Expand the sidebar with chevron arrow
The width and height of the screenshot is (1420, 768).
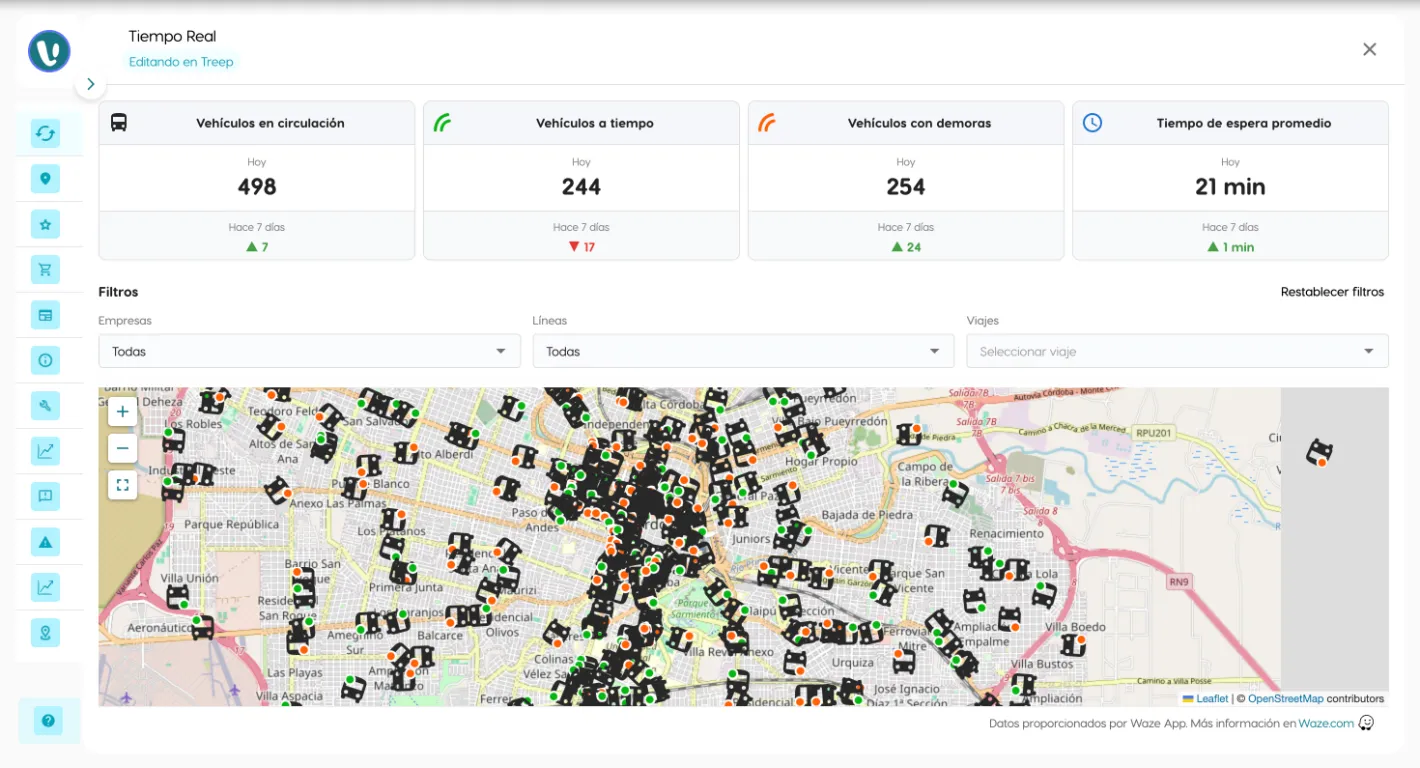click(91, 85)
